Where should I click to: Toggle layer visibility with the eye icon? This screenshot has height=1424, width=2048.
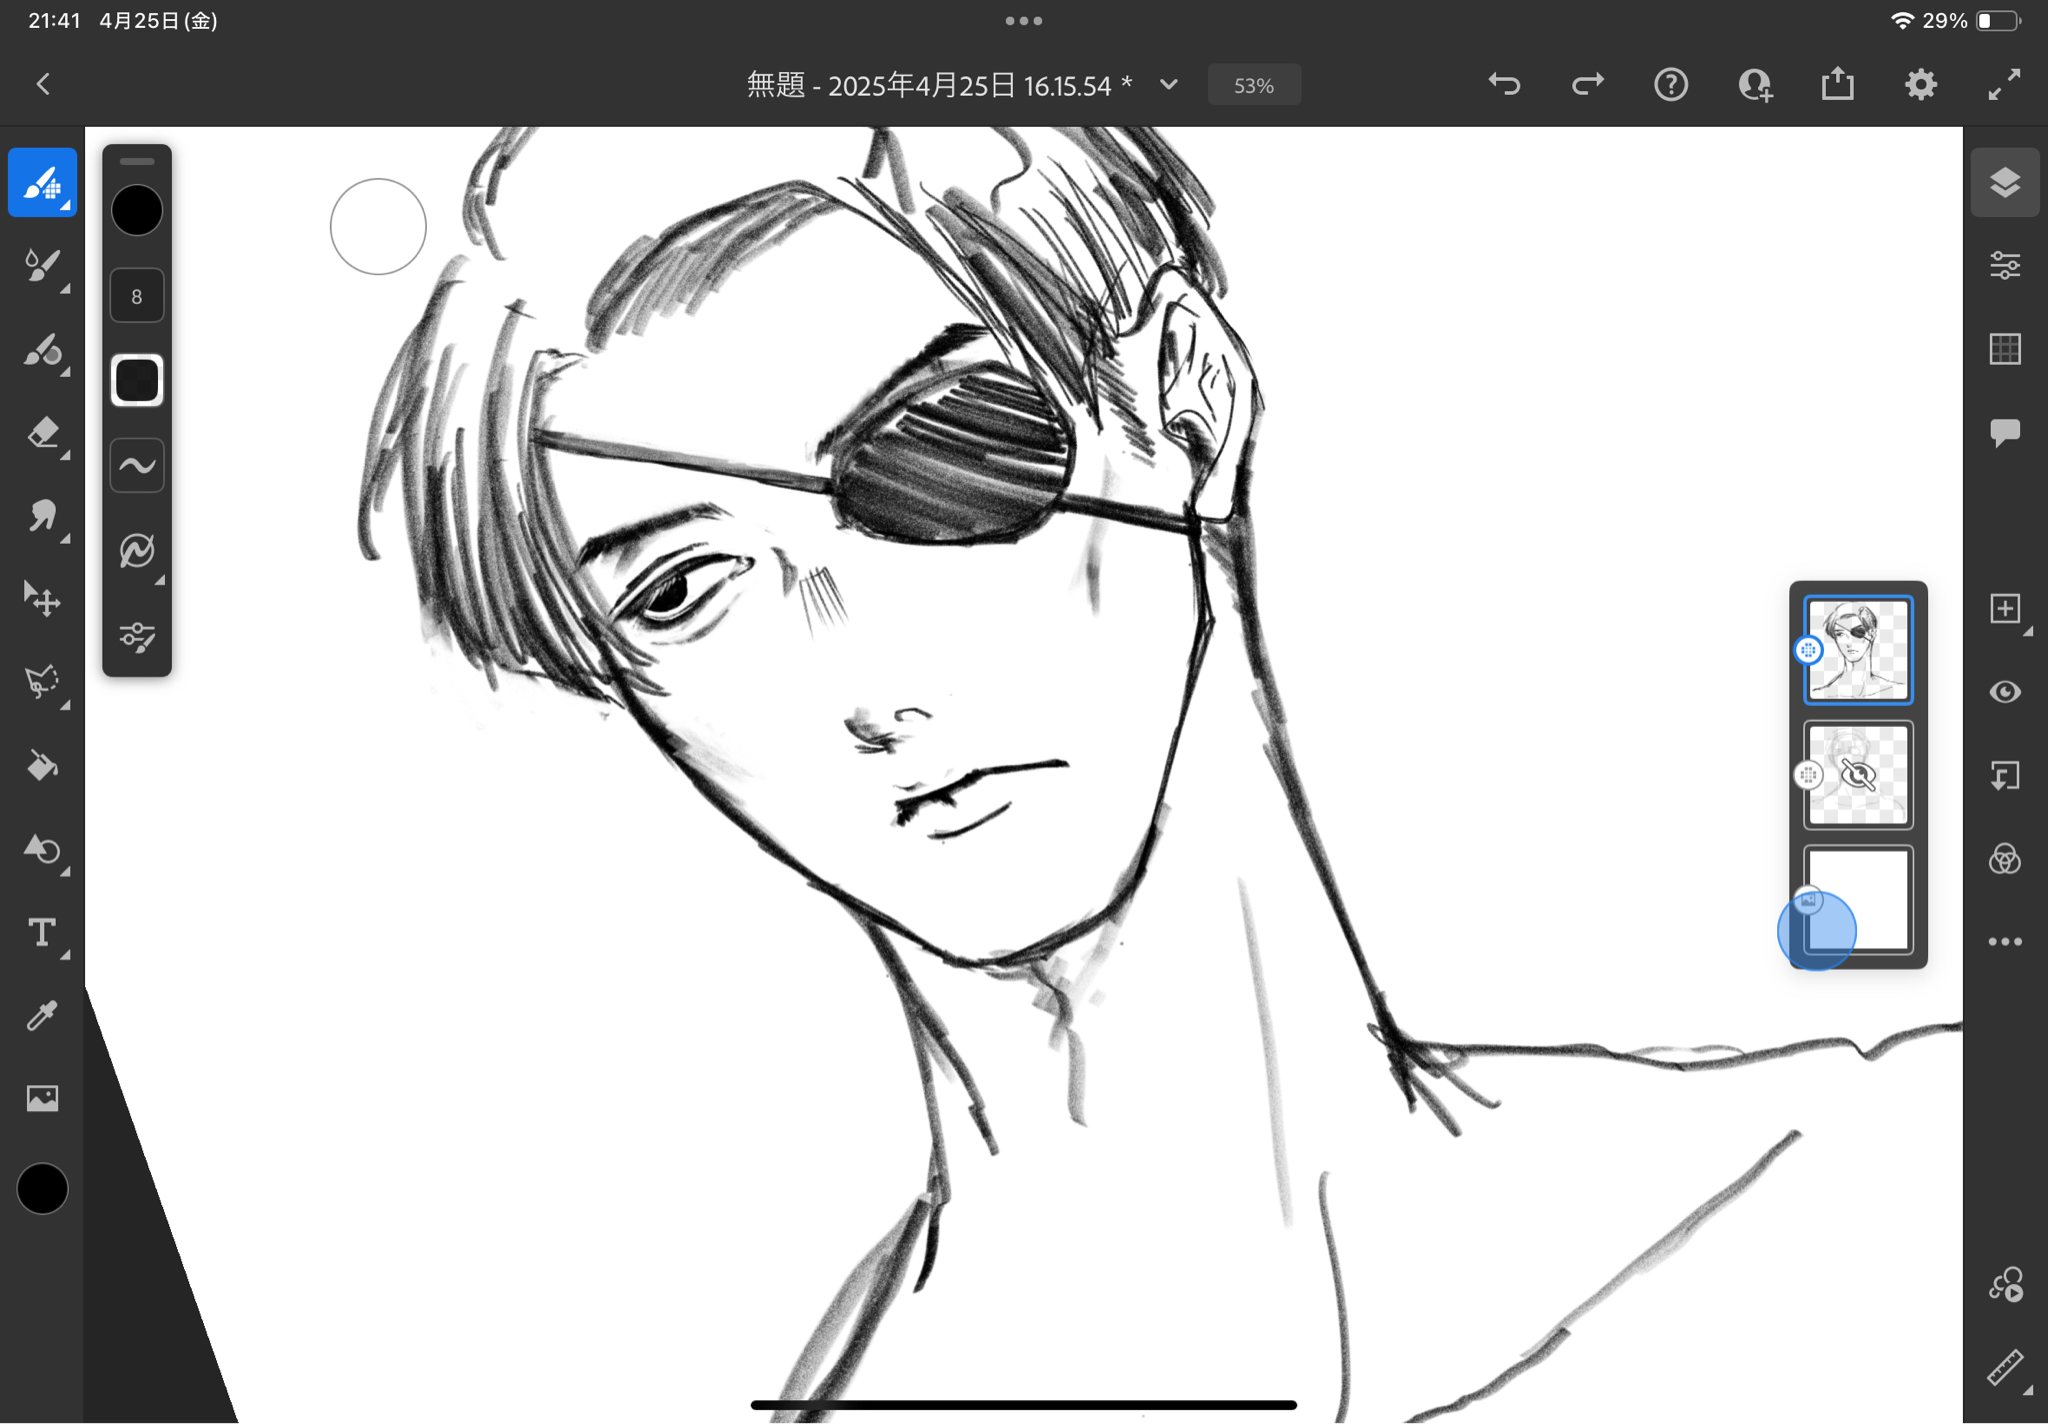coord(2005,692)
